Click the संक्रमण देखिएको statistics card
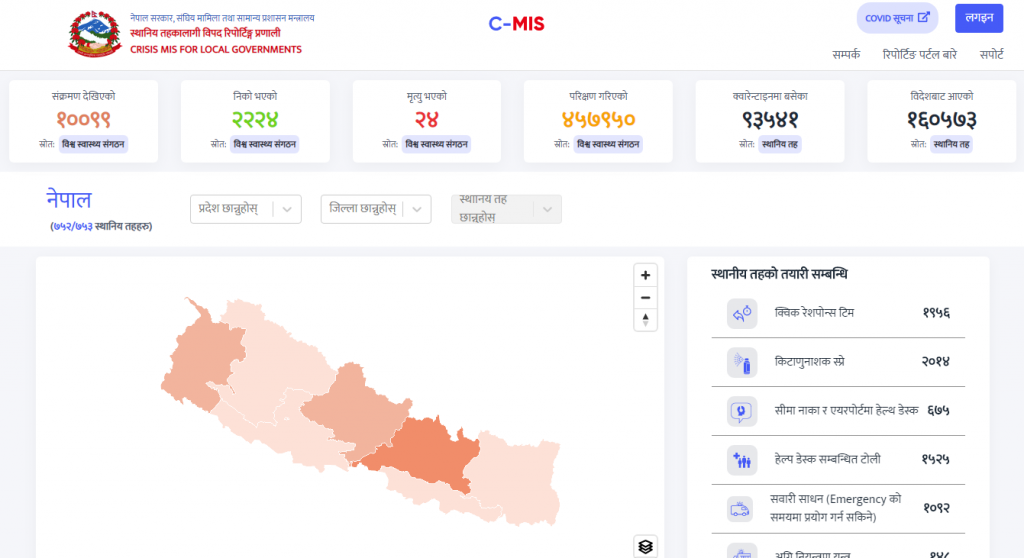The height and width of the screenshot is (558, 1024). (x=84, y=120)
